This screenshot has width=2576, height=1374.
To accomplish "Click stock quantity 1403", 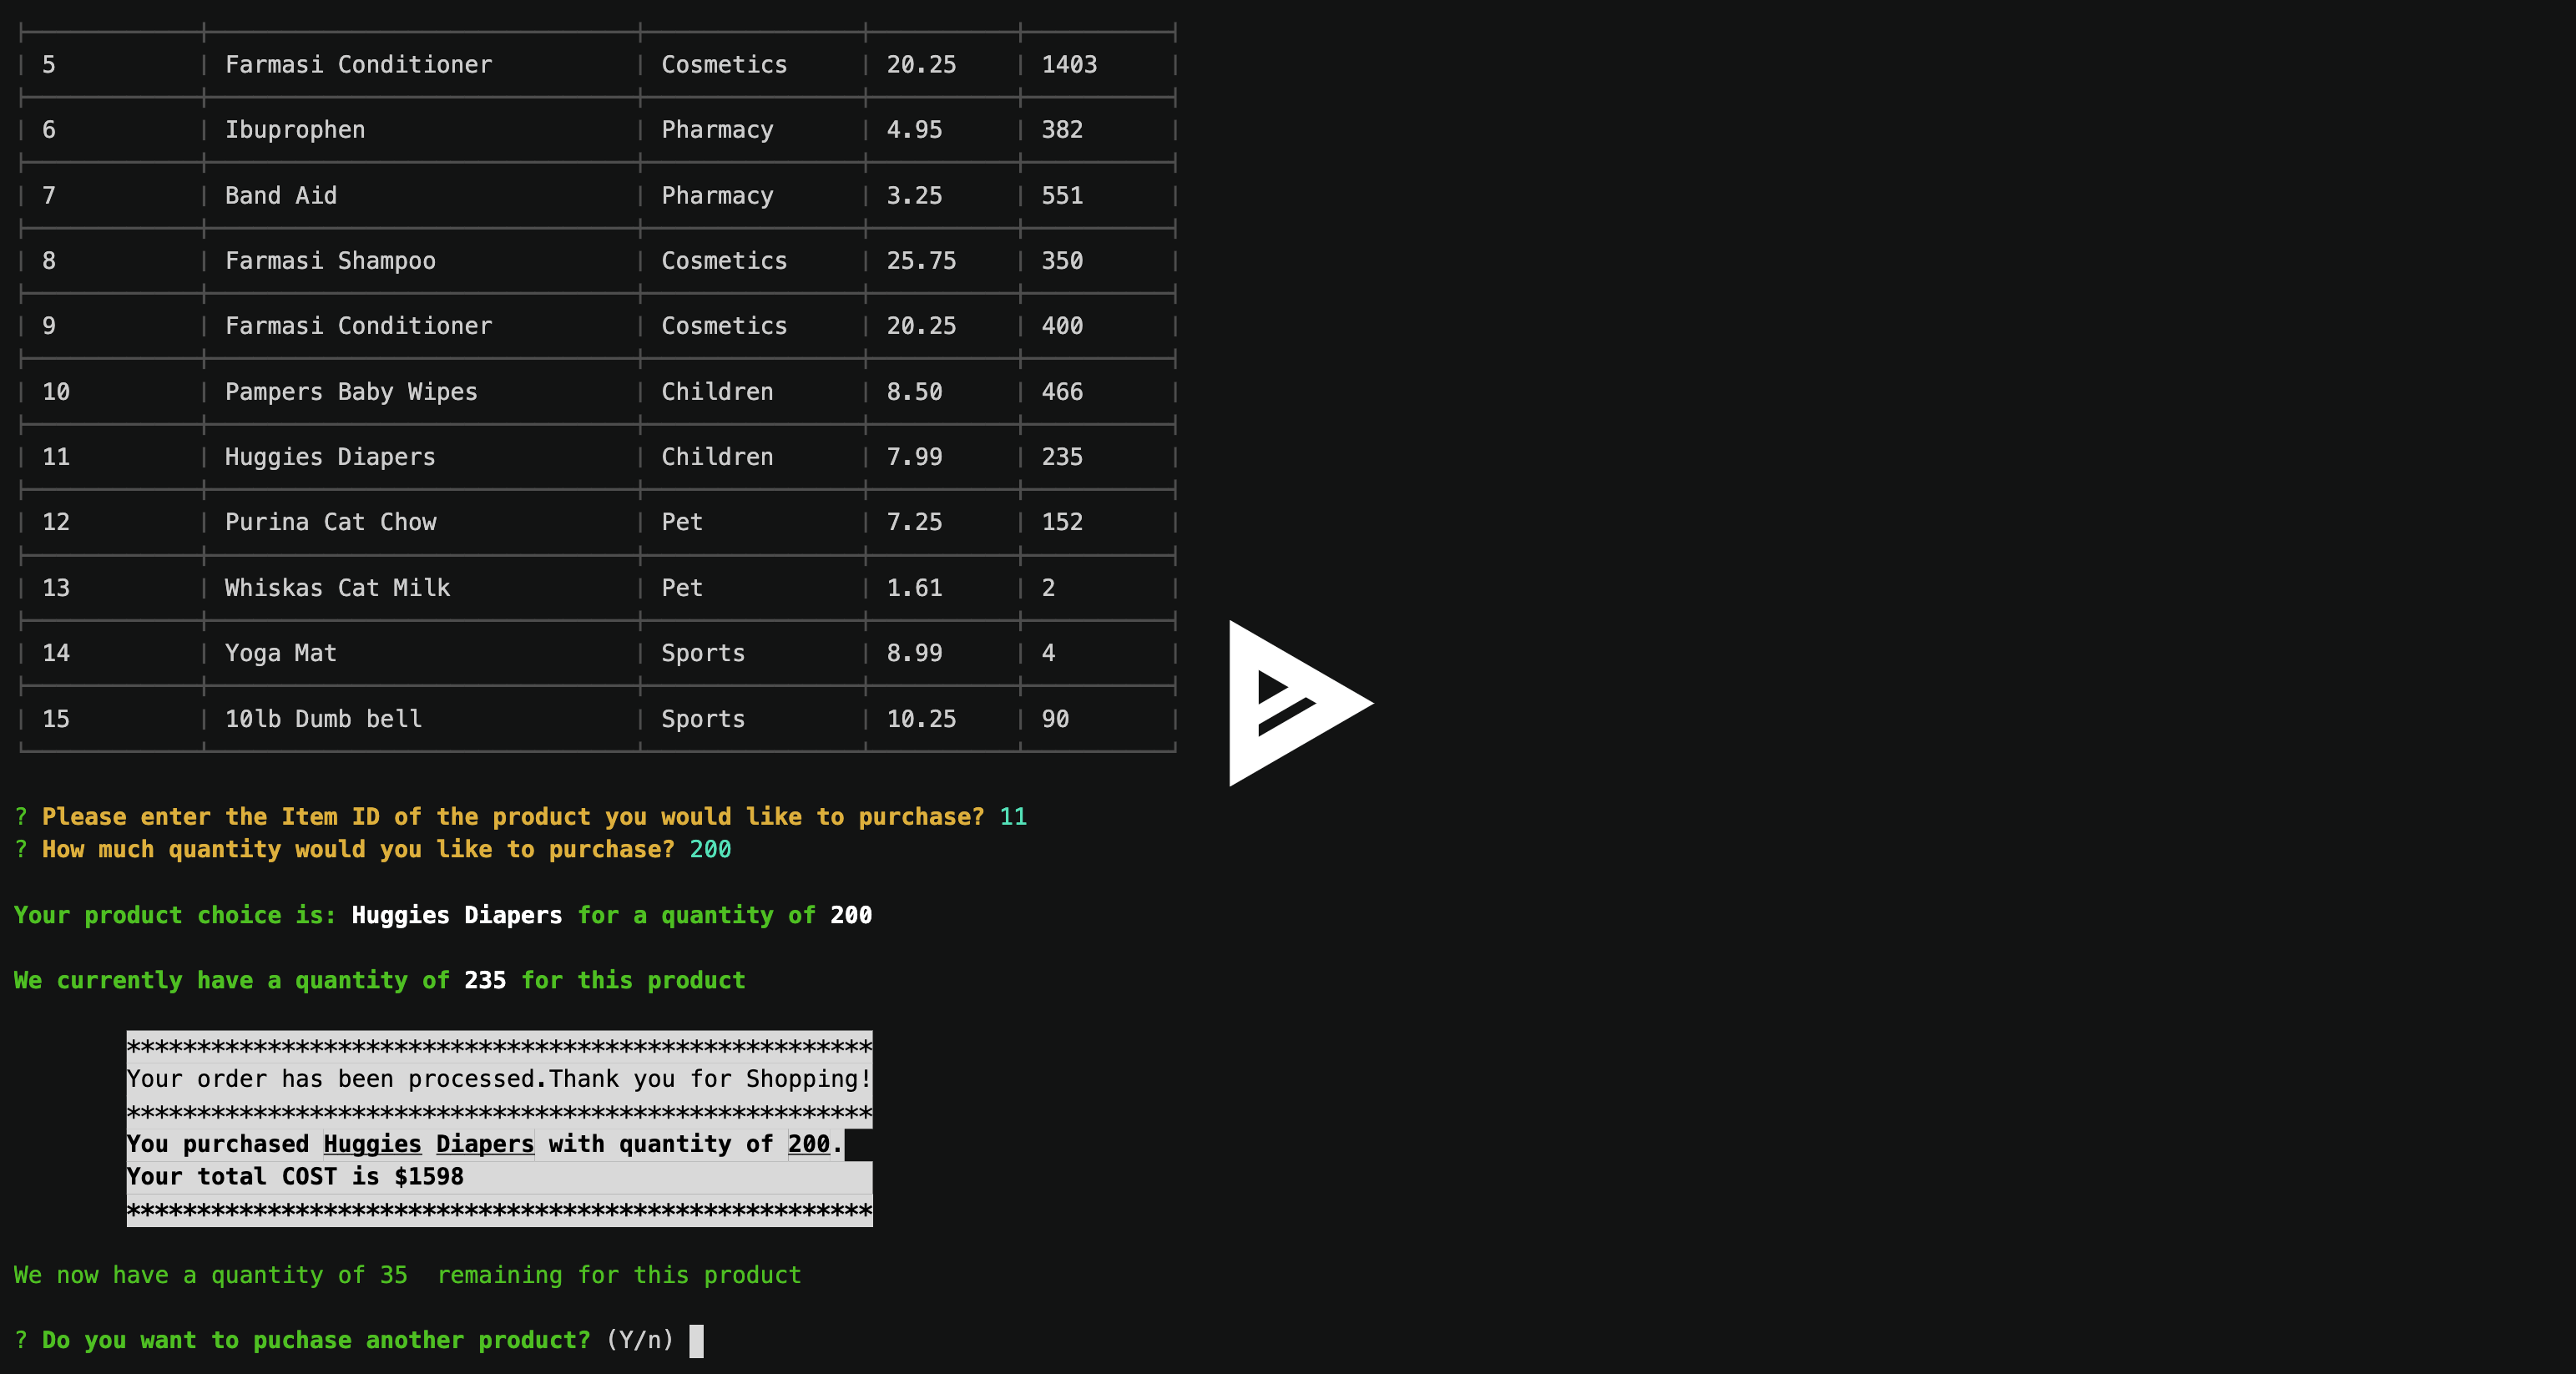I will click(x=1069, y=65).
